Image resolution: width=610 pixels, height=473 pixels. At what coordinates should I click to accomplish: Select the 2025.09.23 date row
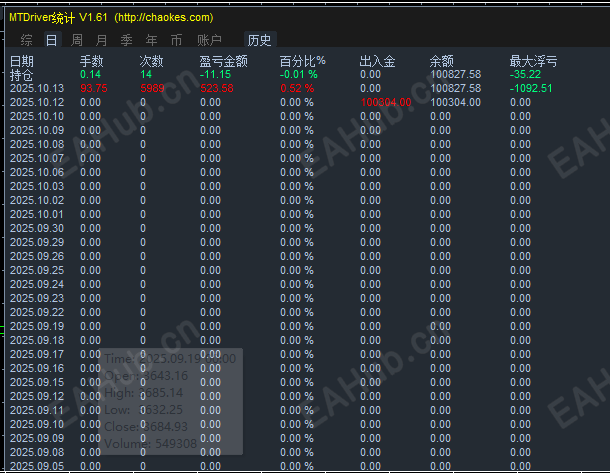tap(37, 298)
